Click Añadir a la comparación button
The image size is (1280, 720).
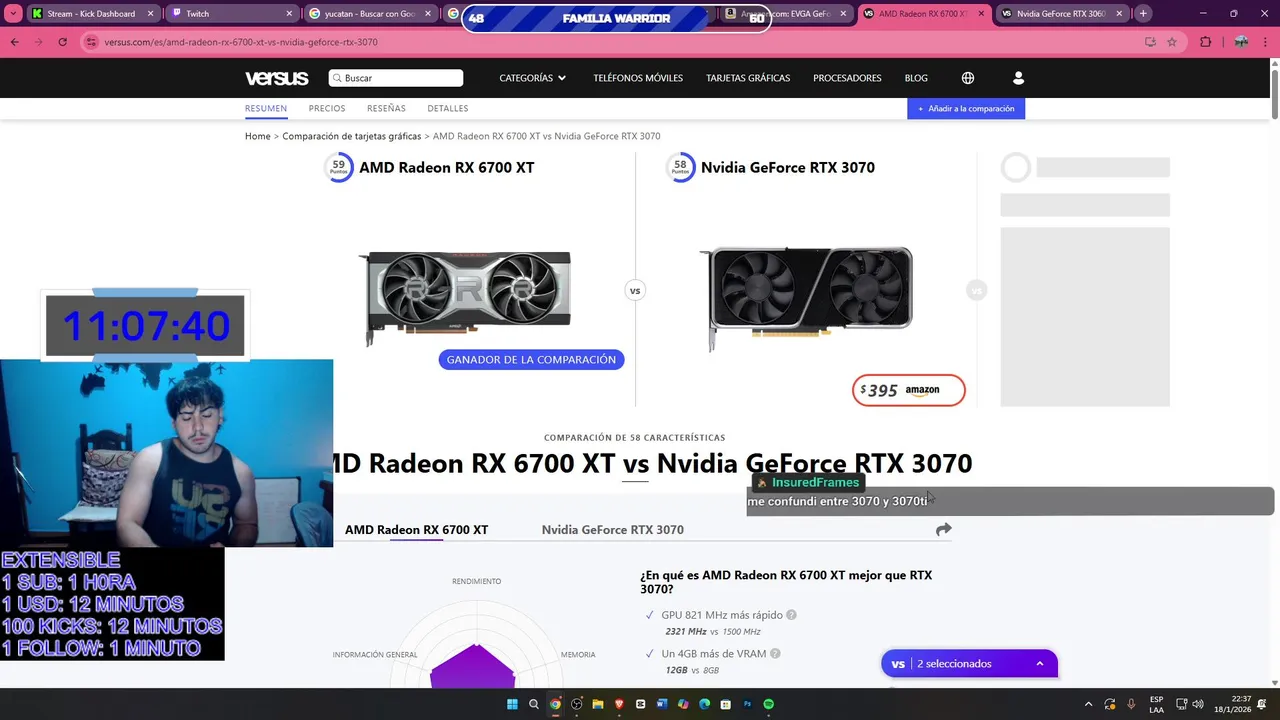[x=966, y=108]
